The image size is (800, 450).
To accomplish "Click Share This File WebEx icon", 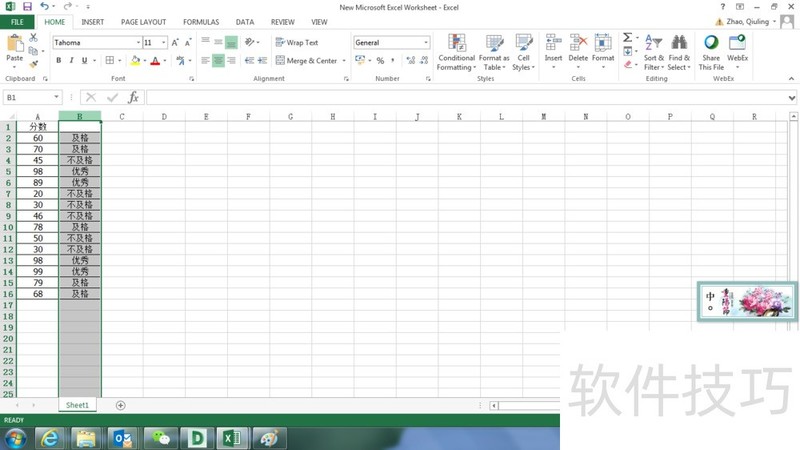I will 711,52.
